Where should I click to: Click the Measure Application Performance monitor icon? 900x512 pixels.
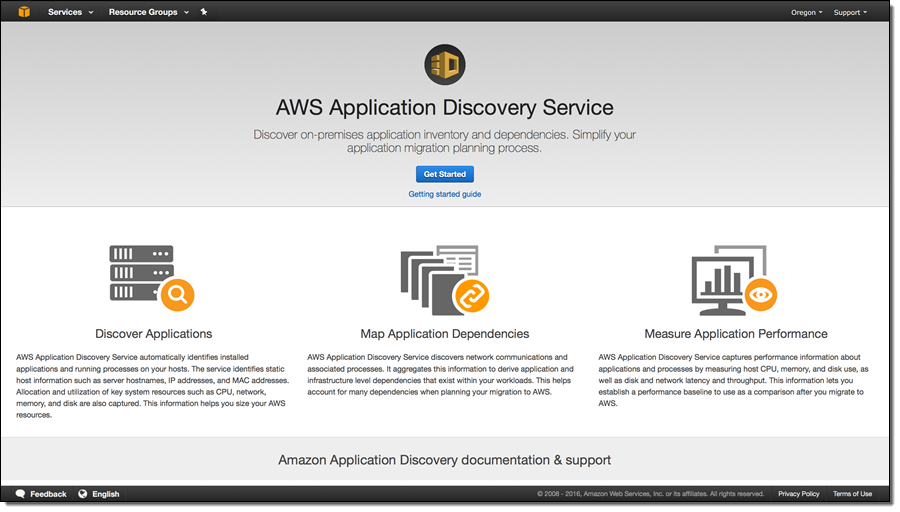pos(734,278)
